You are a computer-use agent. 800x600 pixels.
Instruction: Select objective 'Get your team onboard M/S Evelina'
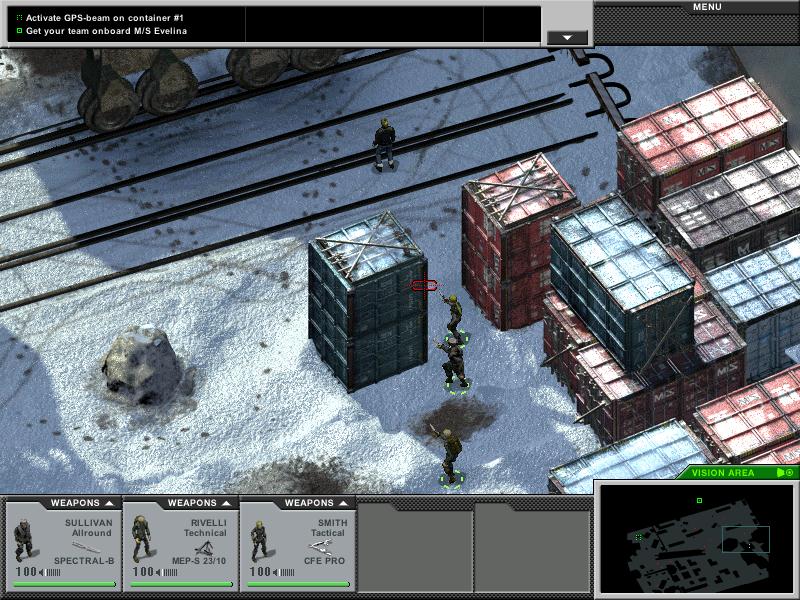(106, 31)
